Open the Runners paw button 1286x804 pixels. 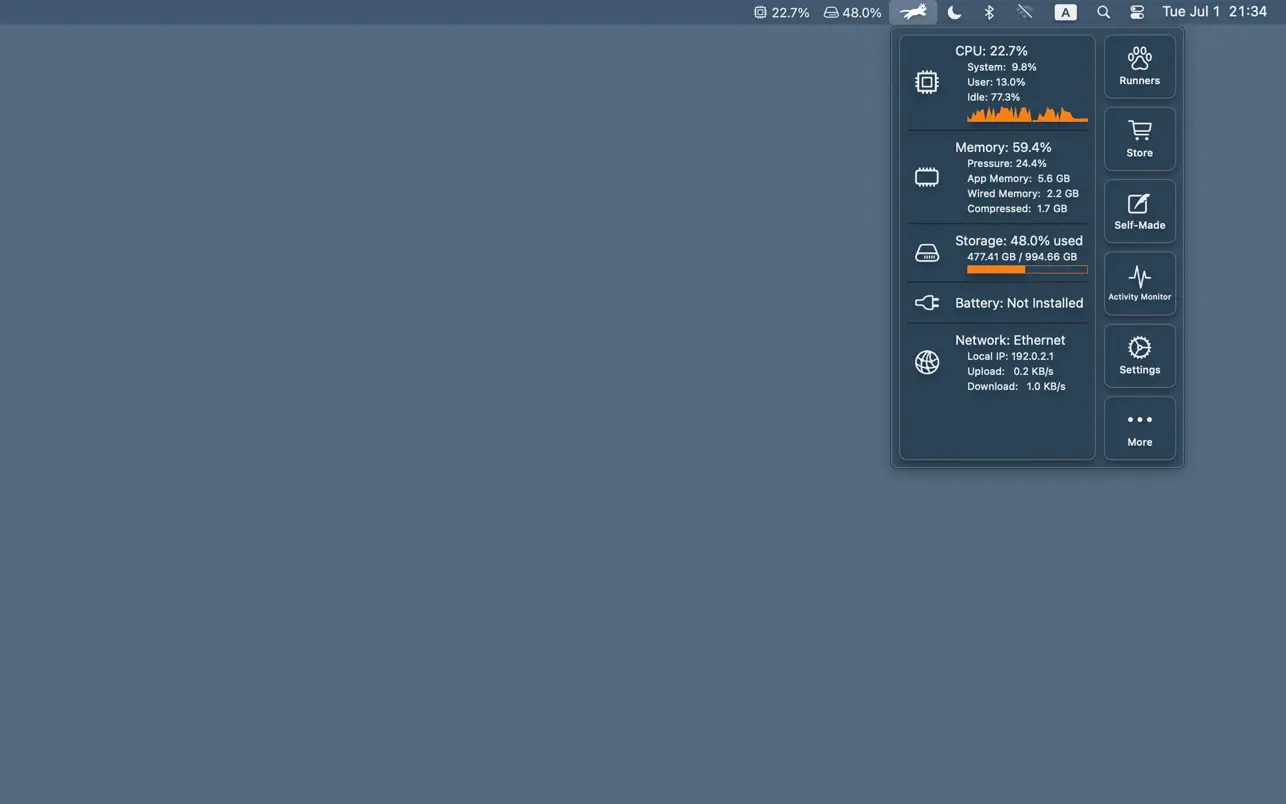point(1139,67)
